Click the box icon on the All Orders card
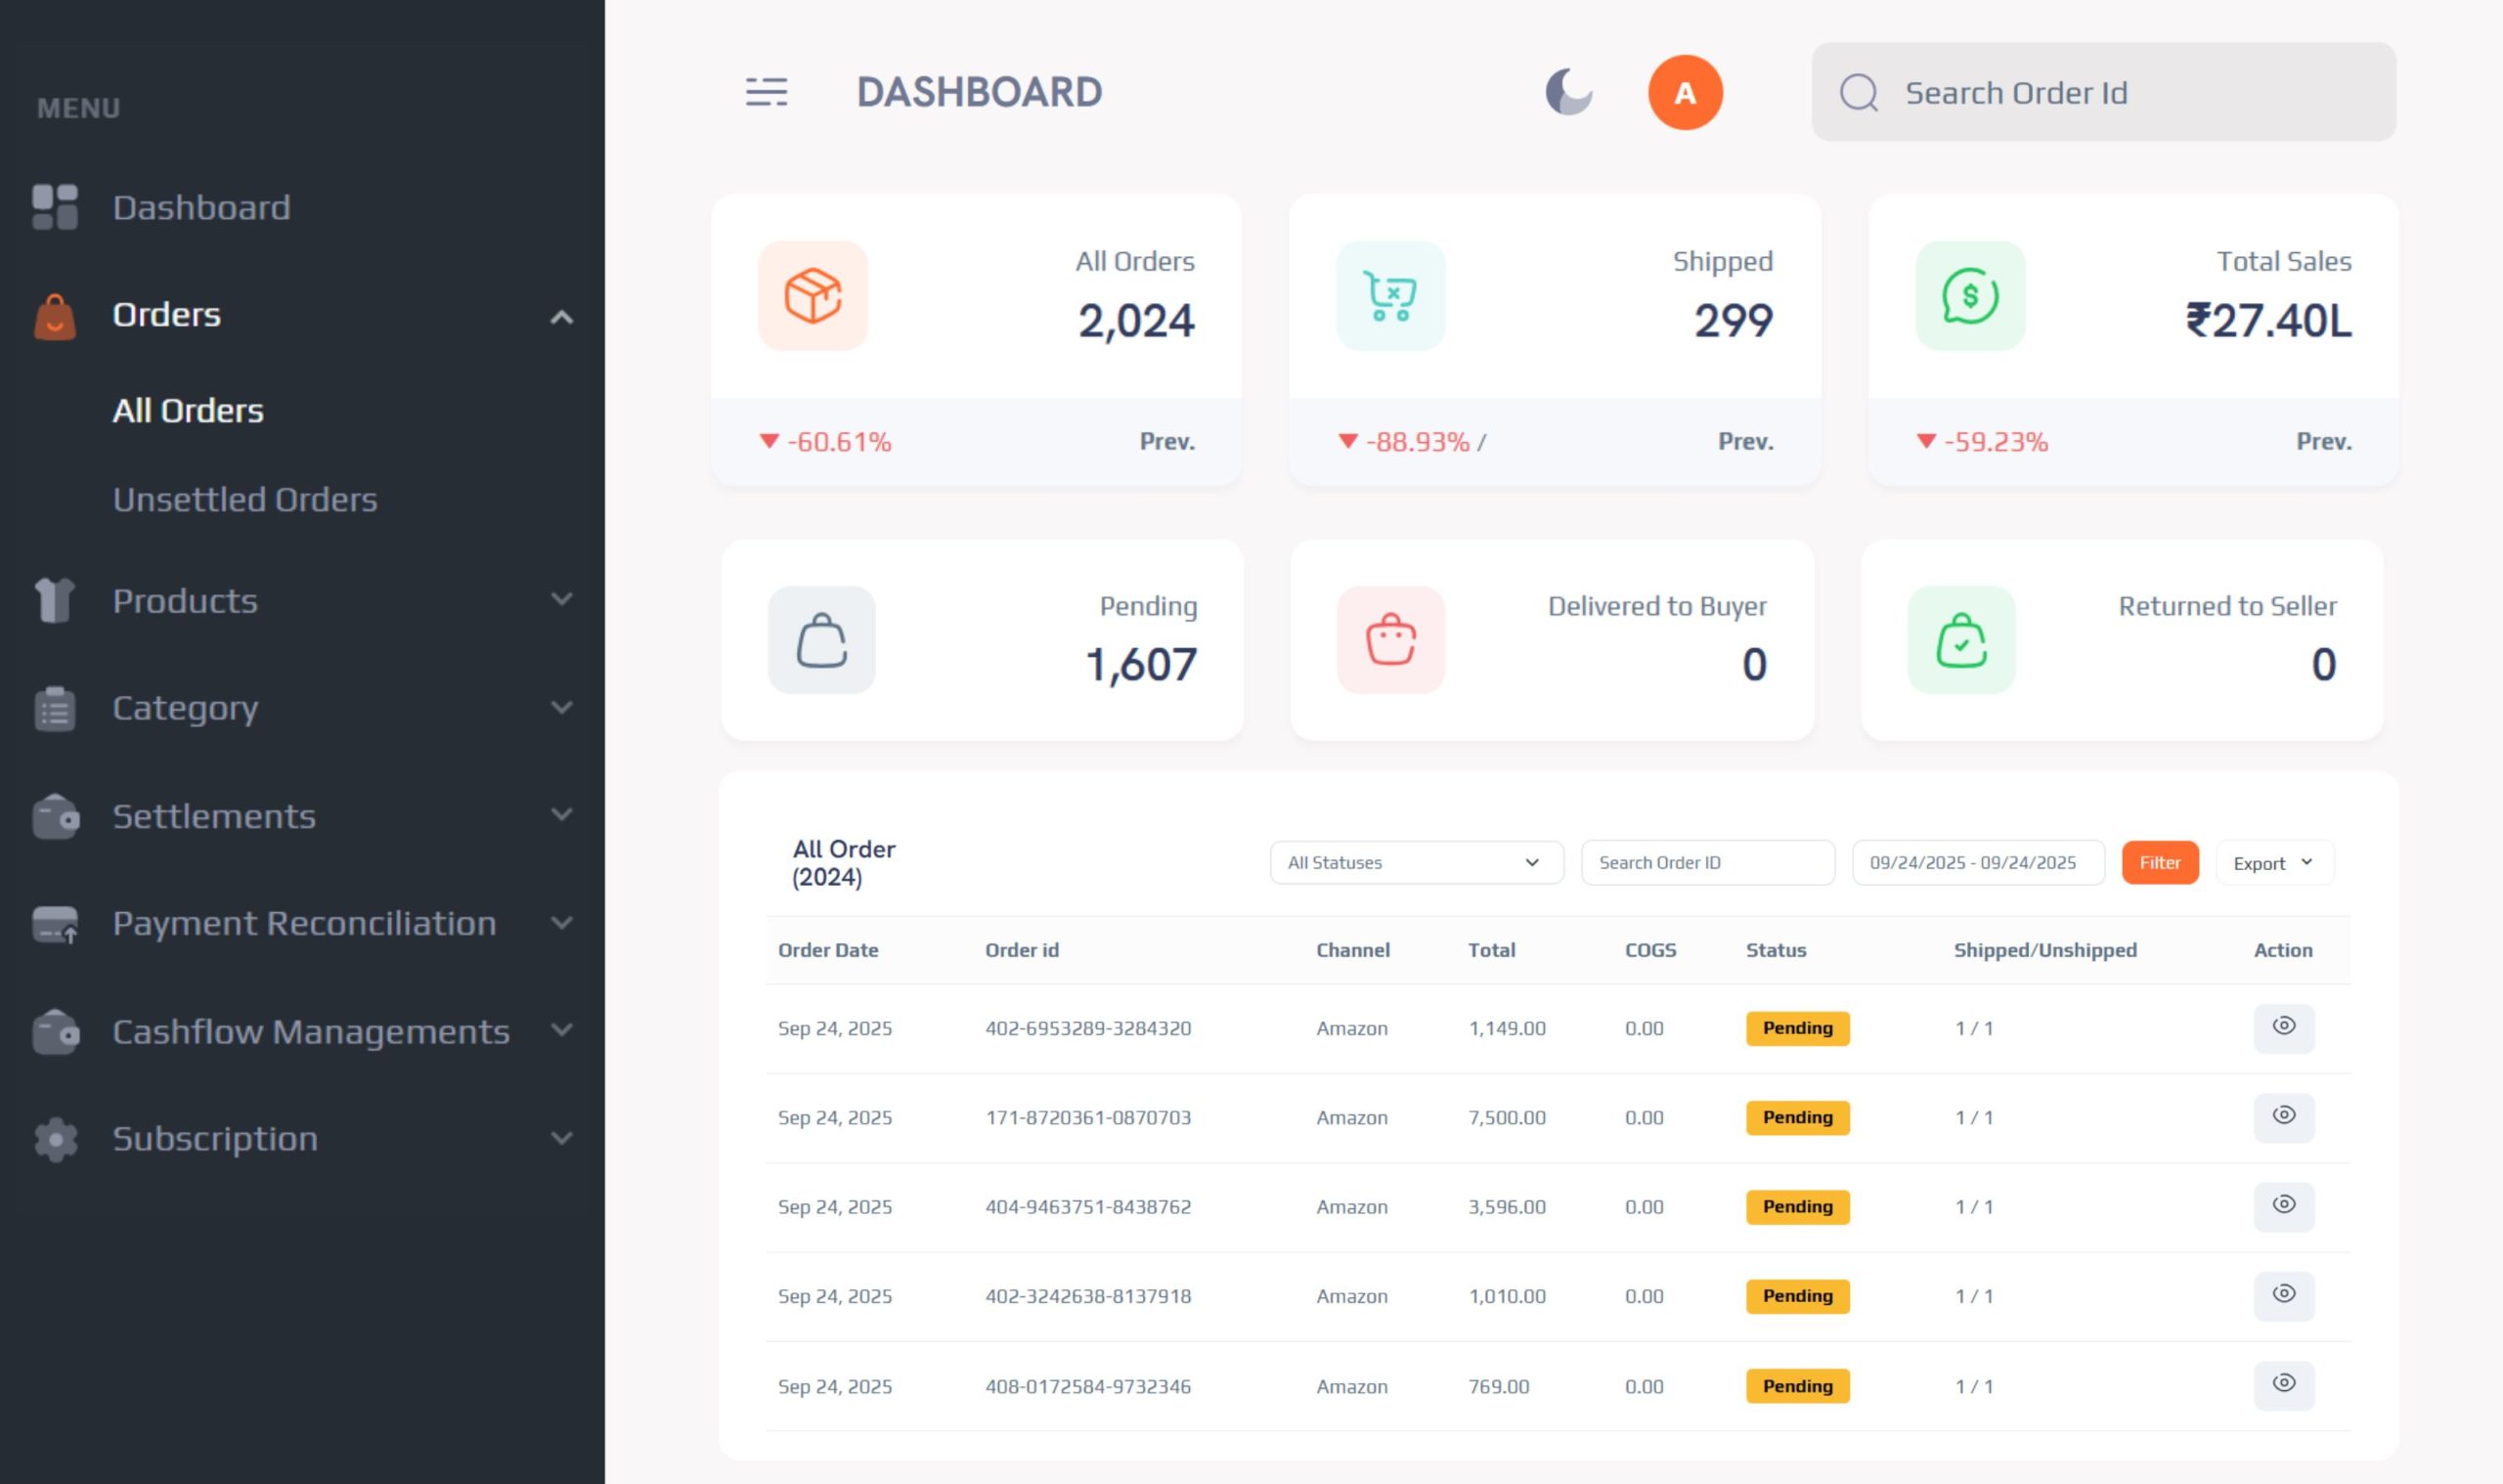This screenshot has width=2503, height=1484. click(812, 296)
